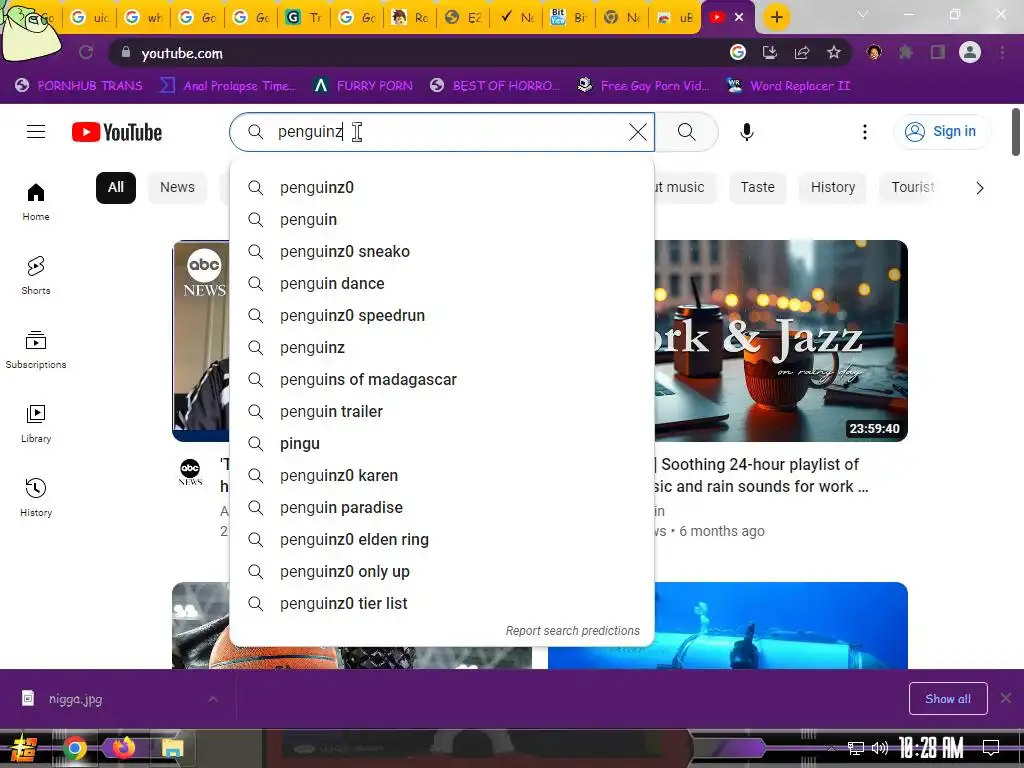Open the extensions puzzle icon

[x=906, y=53]
